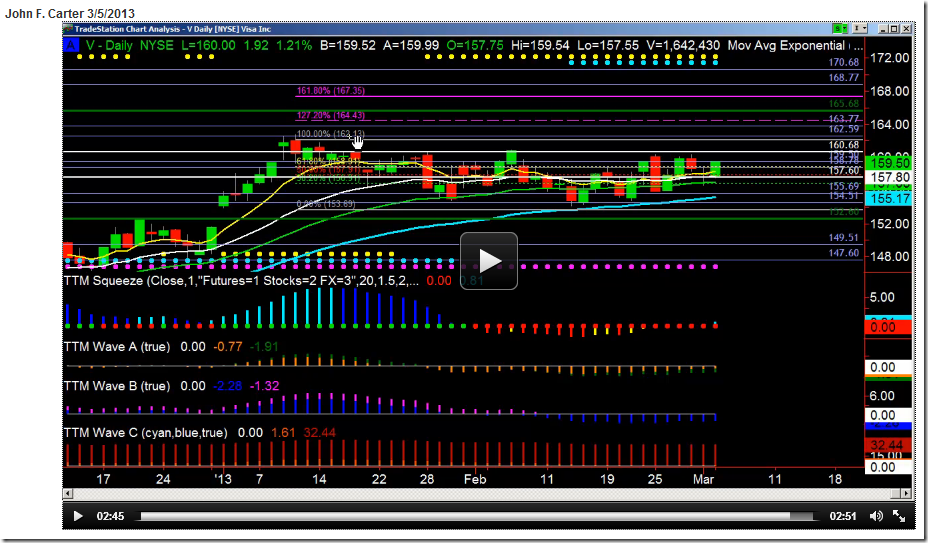Click the large center play overlay button

coord(489,261)
